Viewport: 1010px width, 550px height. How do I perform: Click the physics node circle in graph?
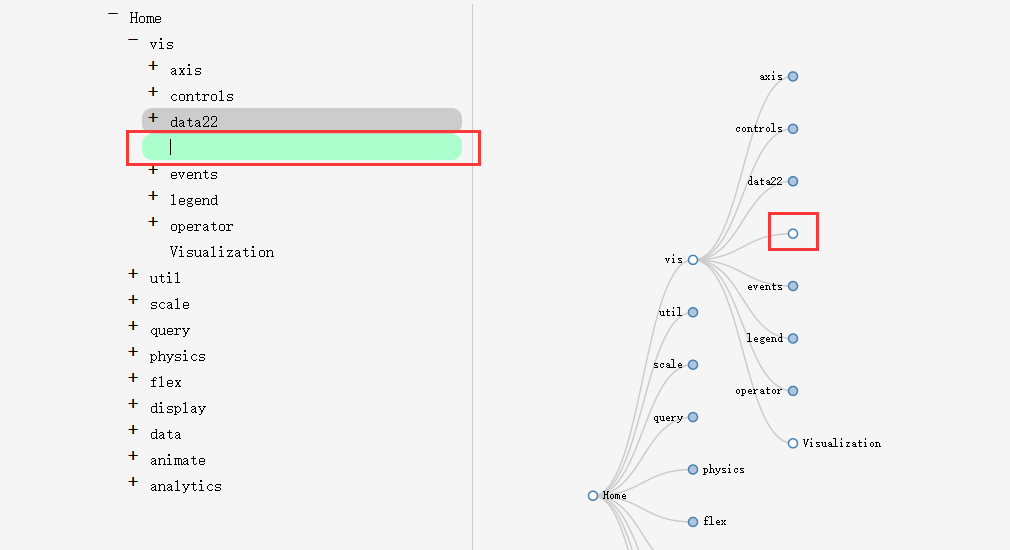693,470
